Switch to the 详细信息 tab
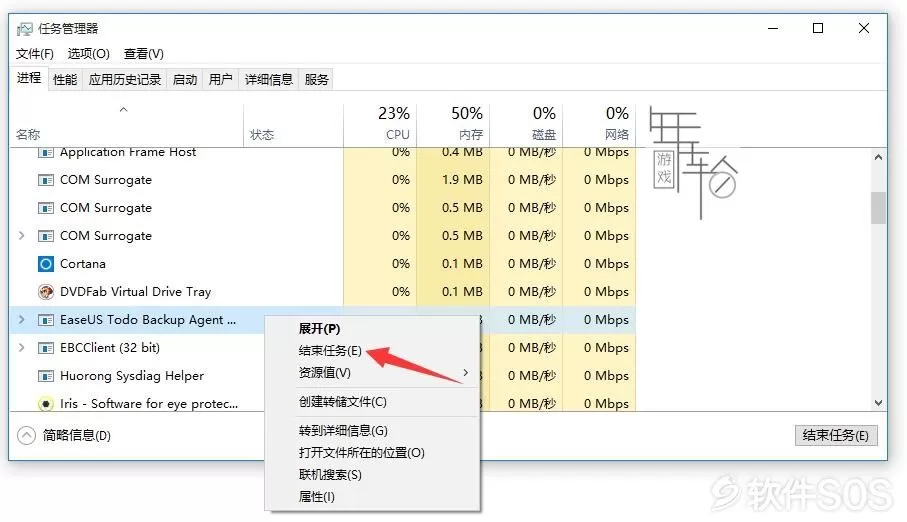 [268, 79]
